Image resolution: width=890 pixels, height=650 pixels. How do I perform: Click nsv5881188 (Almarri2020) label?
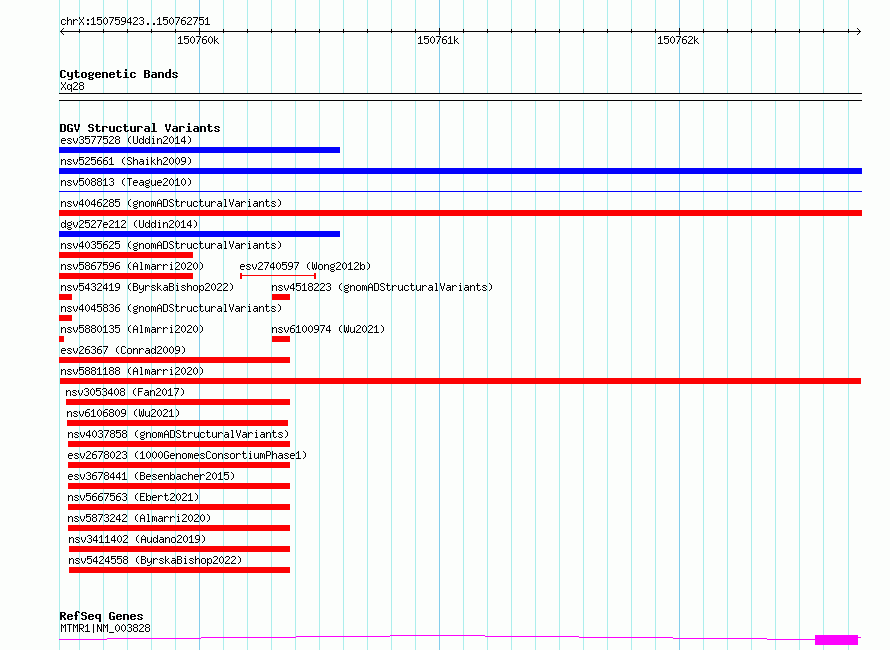(x=132, y=371)
